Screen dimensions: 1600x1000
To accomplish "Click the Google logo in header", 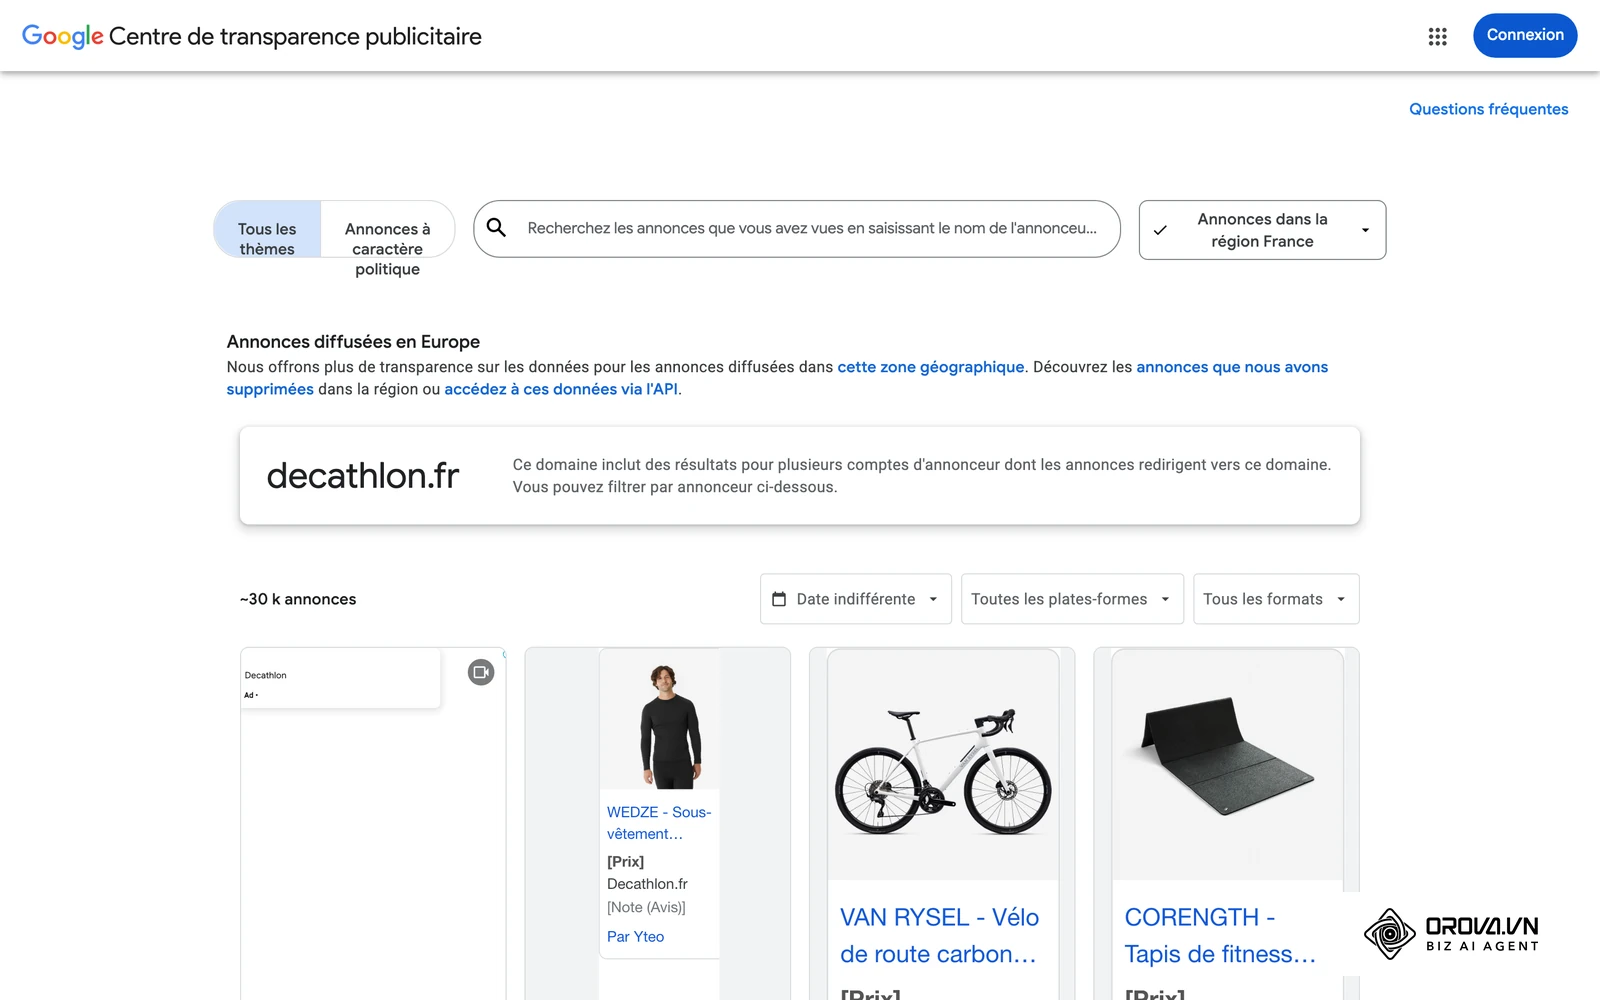I will pos(62,36).
